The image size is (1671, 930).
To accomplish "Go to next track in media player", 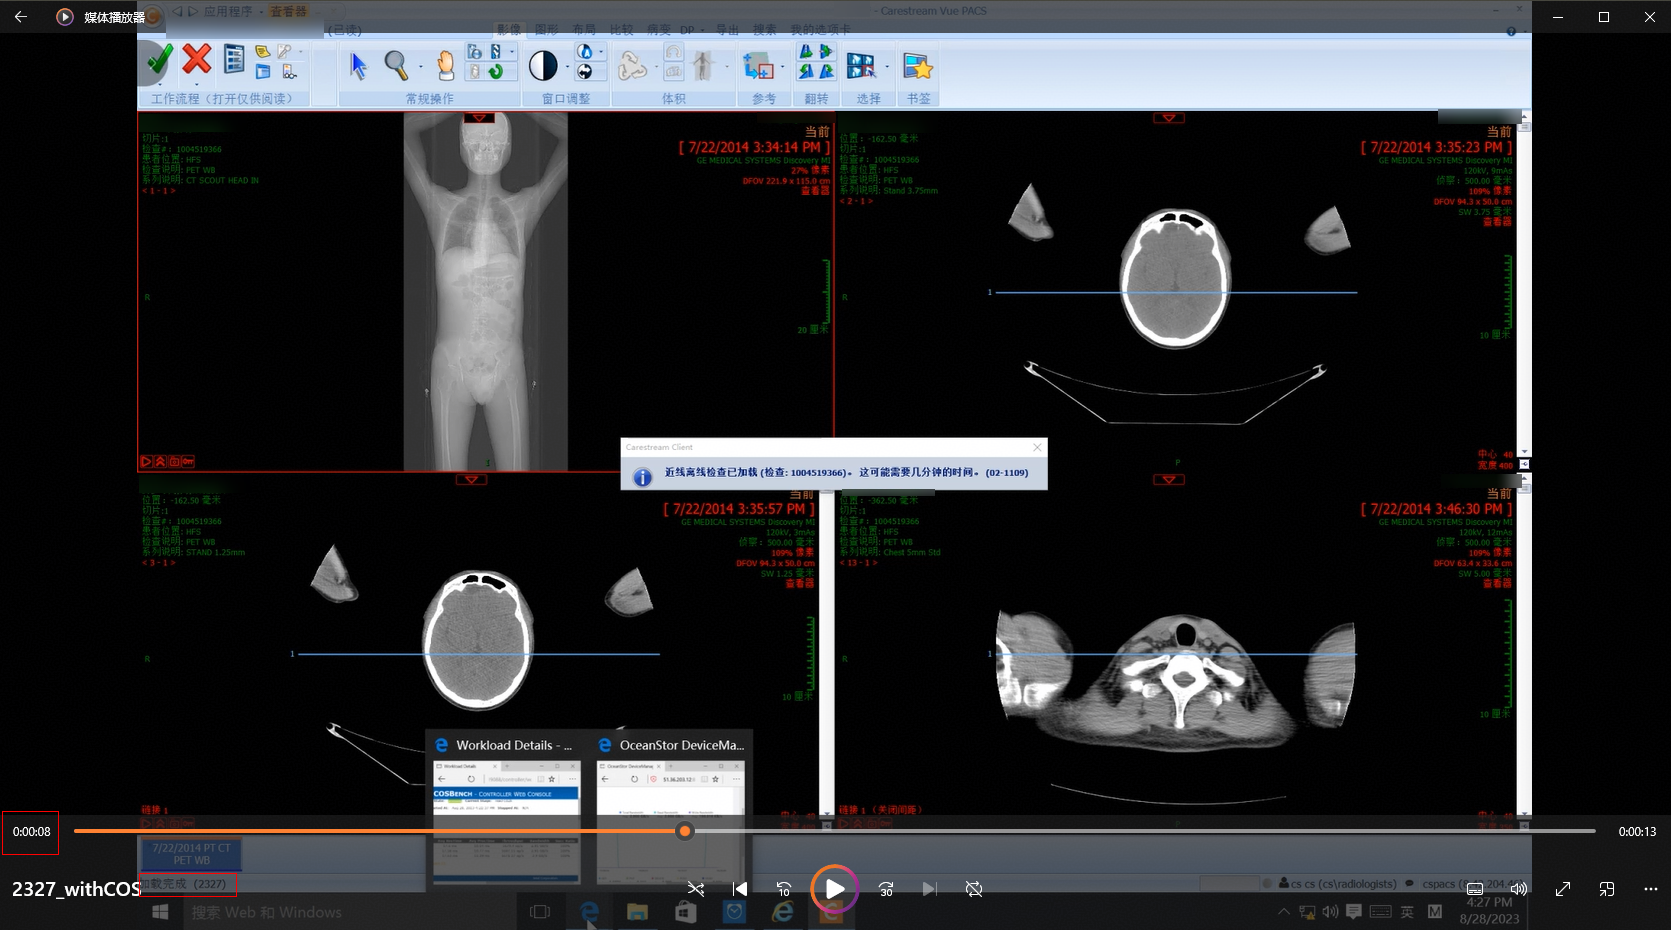I will 930,889.
